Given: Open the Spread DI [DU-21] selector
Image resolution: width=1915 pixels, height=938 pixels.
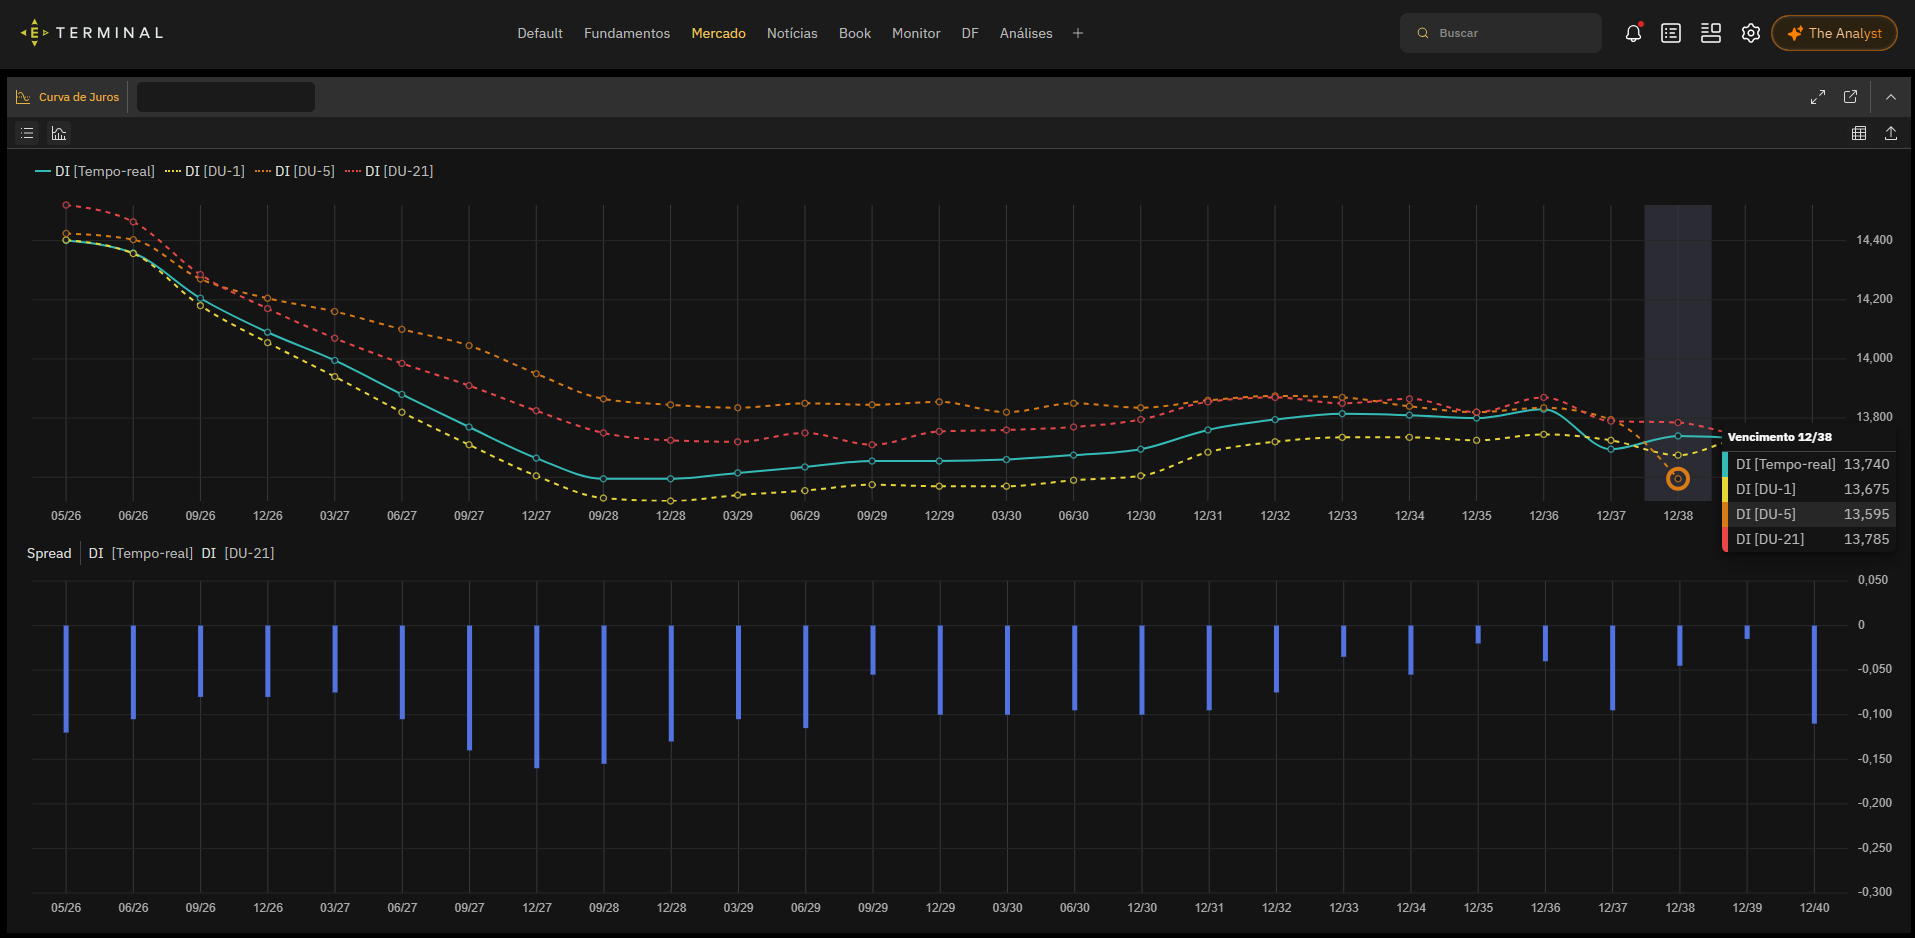Looking at the screenshot, I should click(237, 553).
